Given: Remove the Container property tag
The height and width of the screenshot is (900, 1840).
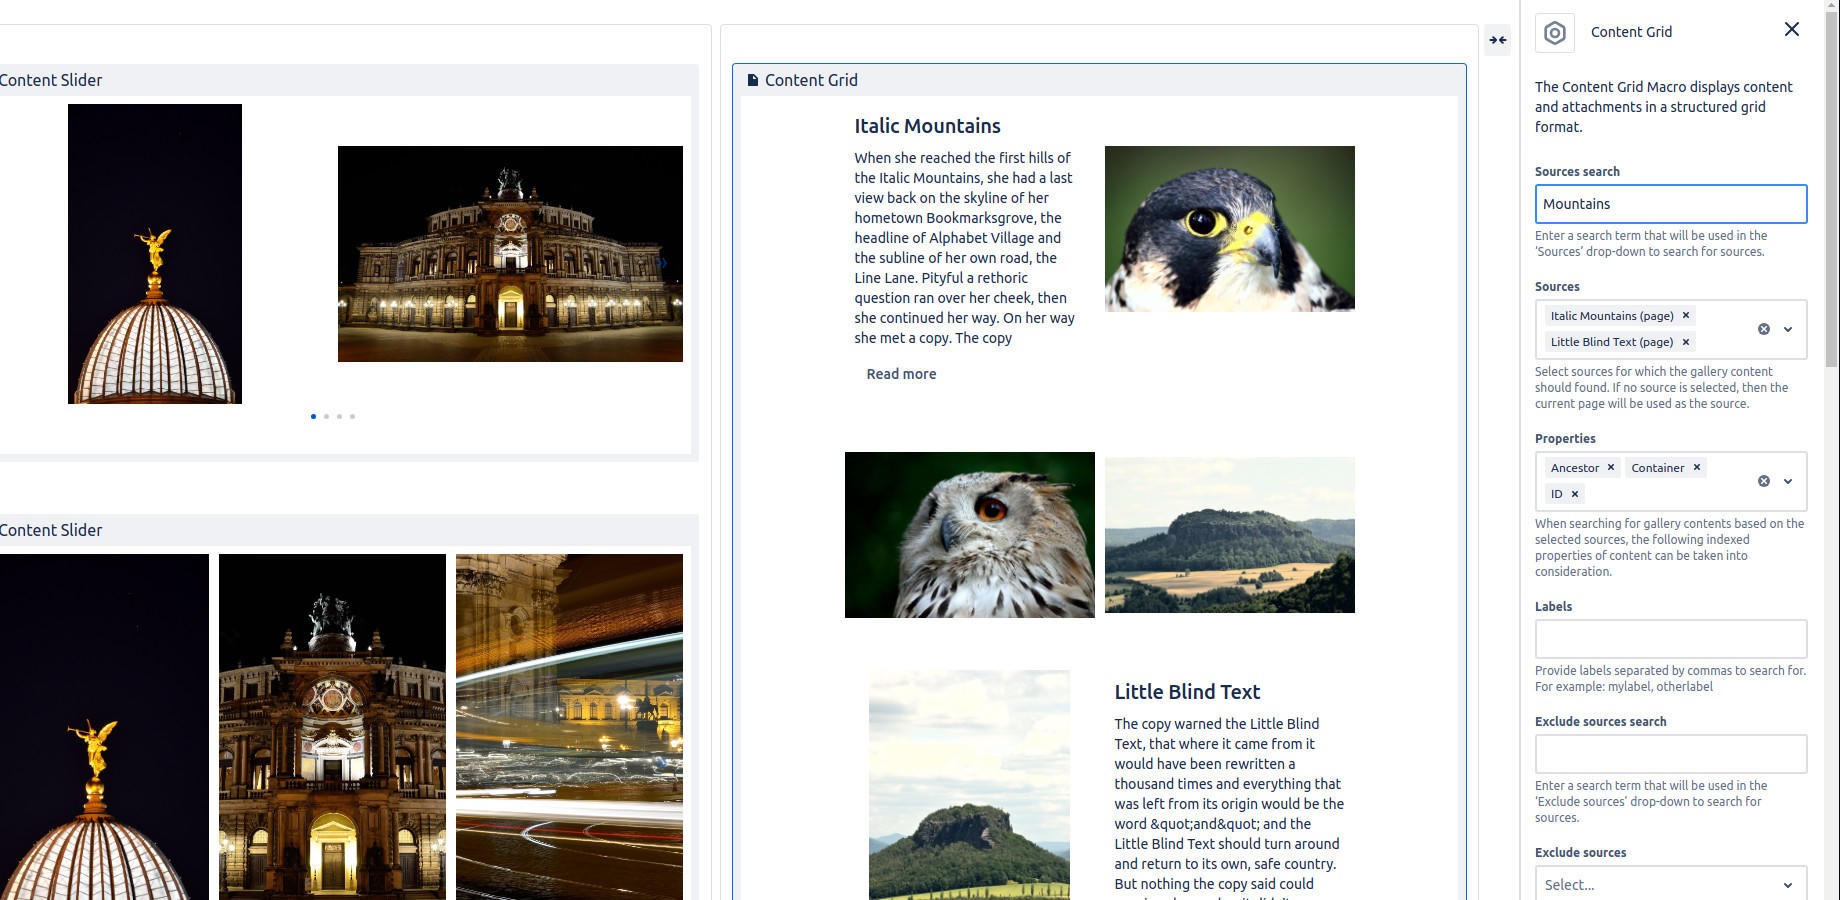Looking at the screenshot, I should [1697, 468].
